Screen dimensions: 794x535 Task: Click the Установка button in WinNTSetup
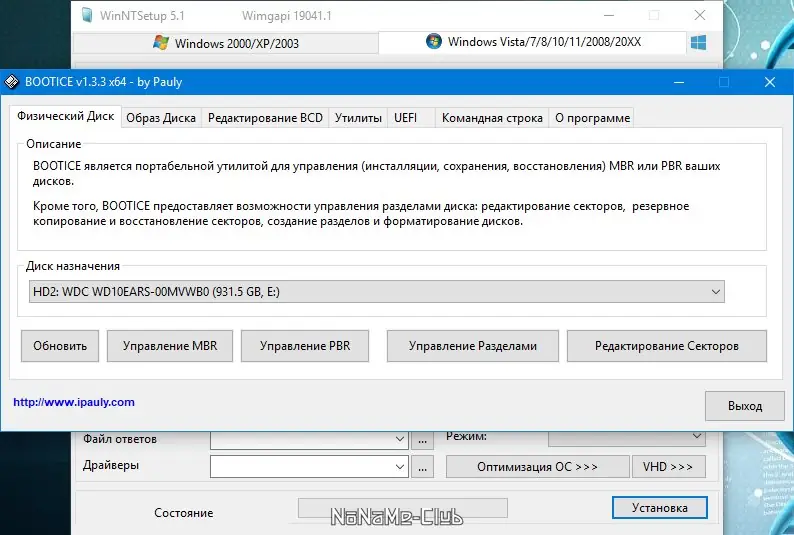(659, 507)
